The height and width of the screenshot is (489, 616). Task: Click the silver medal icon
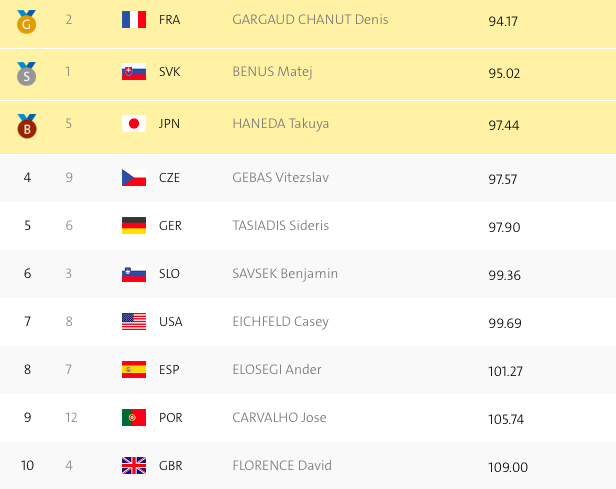coord(26,74)
